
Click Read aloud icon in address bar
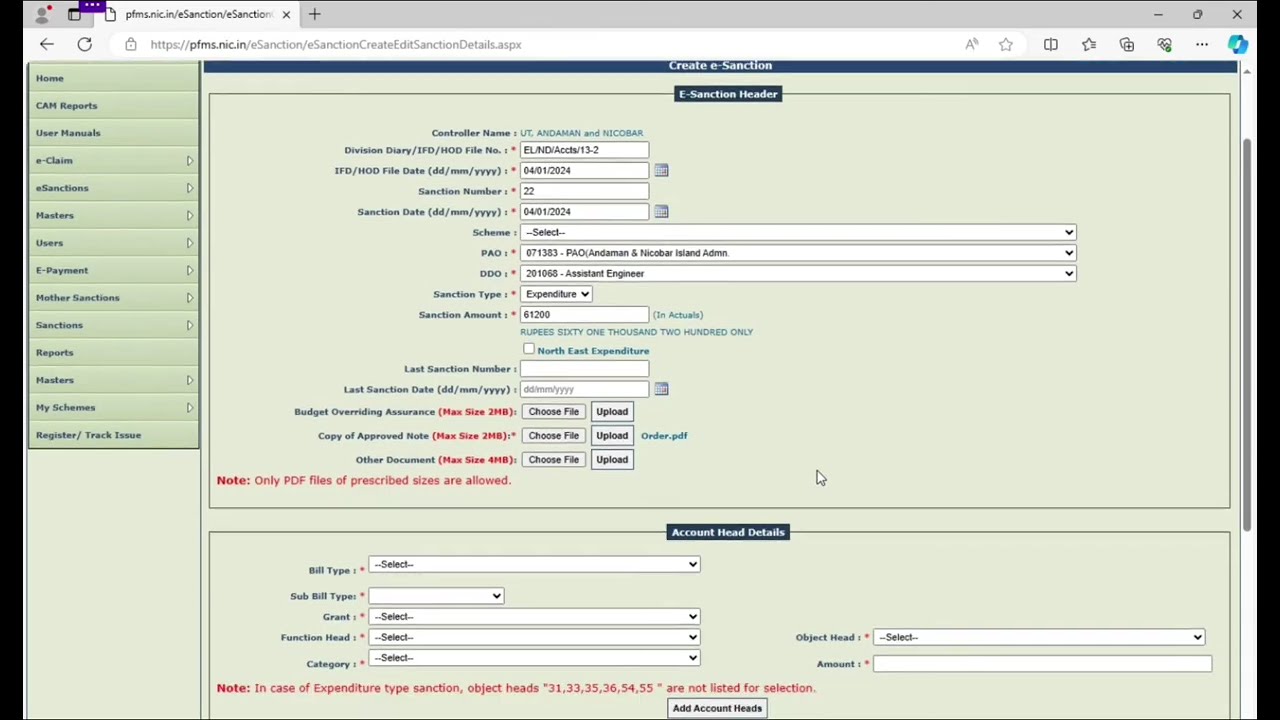point(972,44)
